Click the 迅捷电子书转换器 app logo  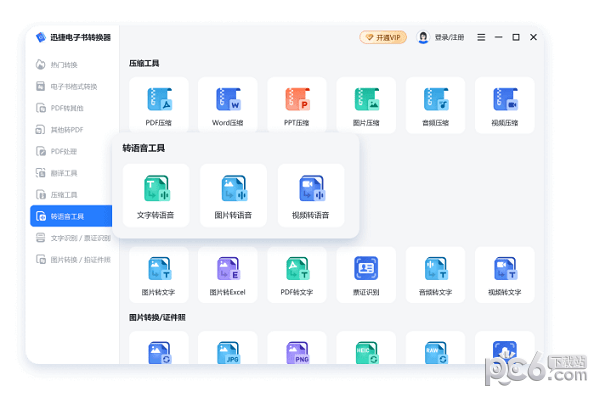pos(41,37)
